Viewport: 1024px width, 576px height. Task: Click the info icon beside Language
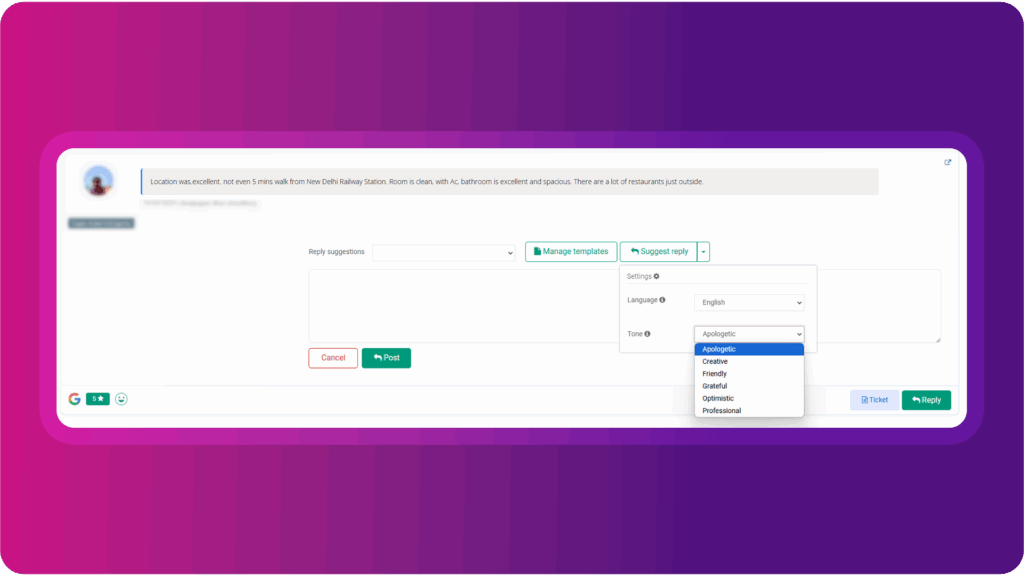click(663, 300)
